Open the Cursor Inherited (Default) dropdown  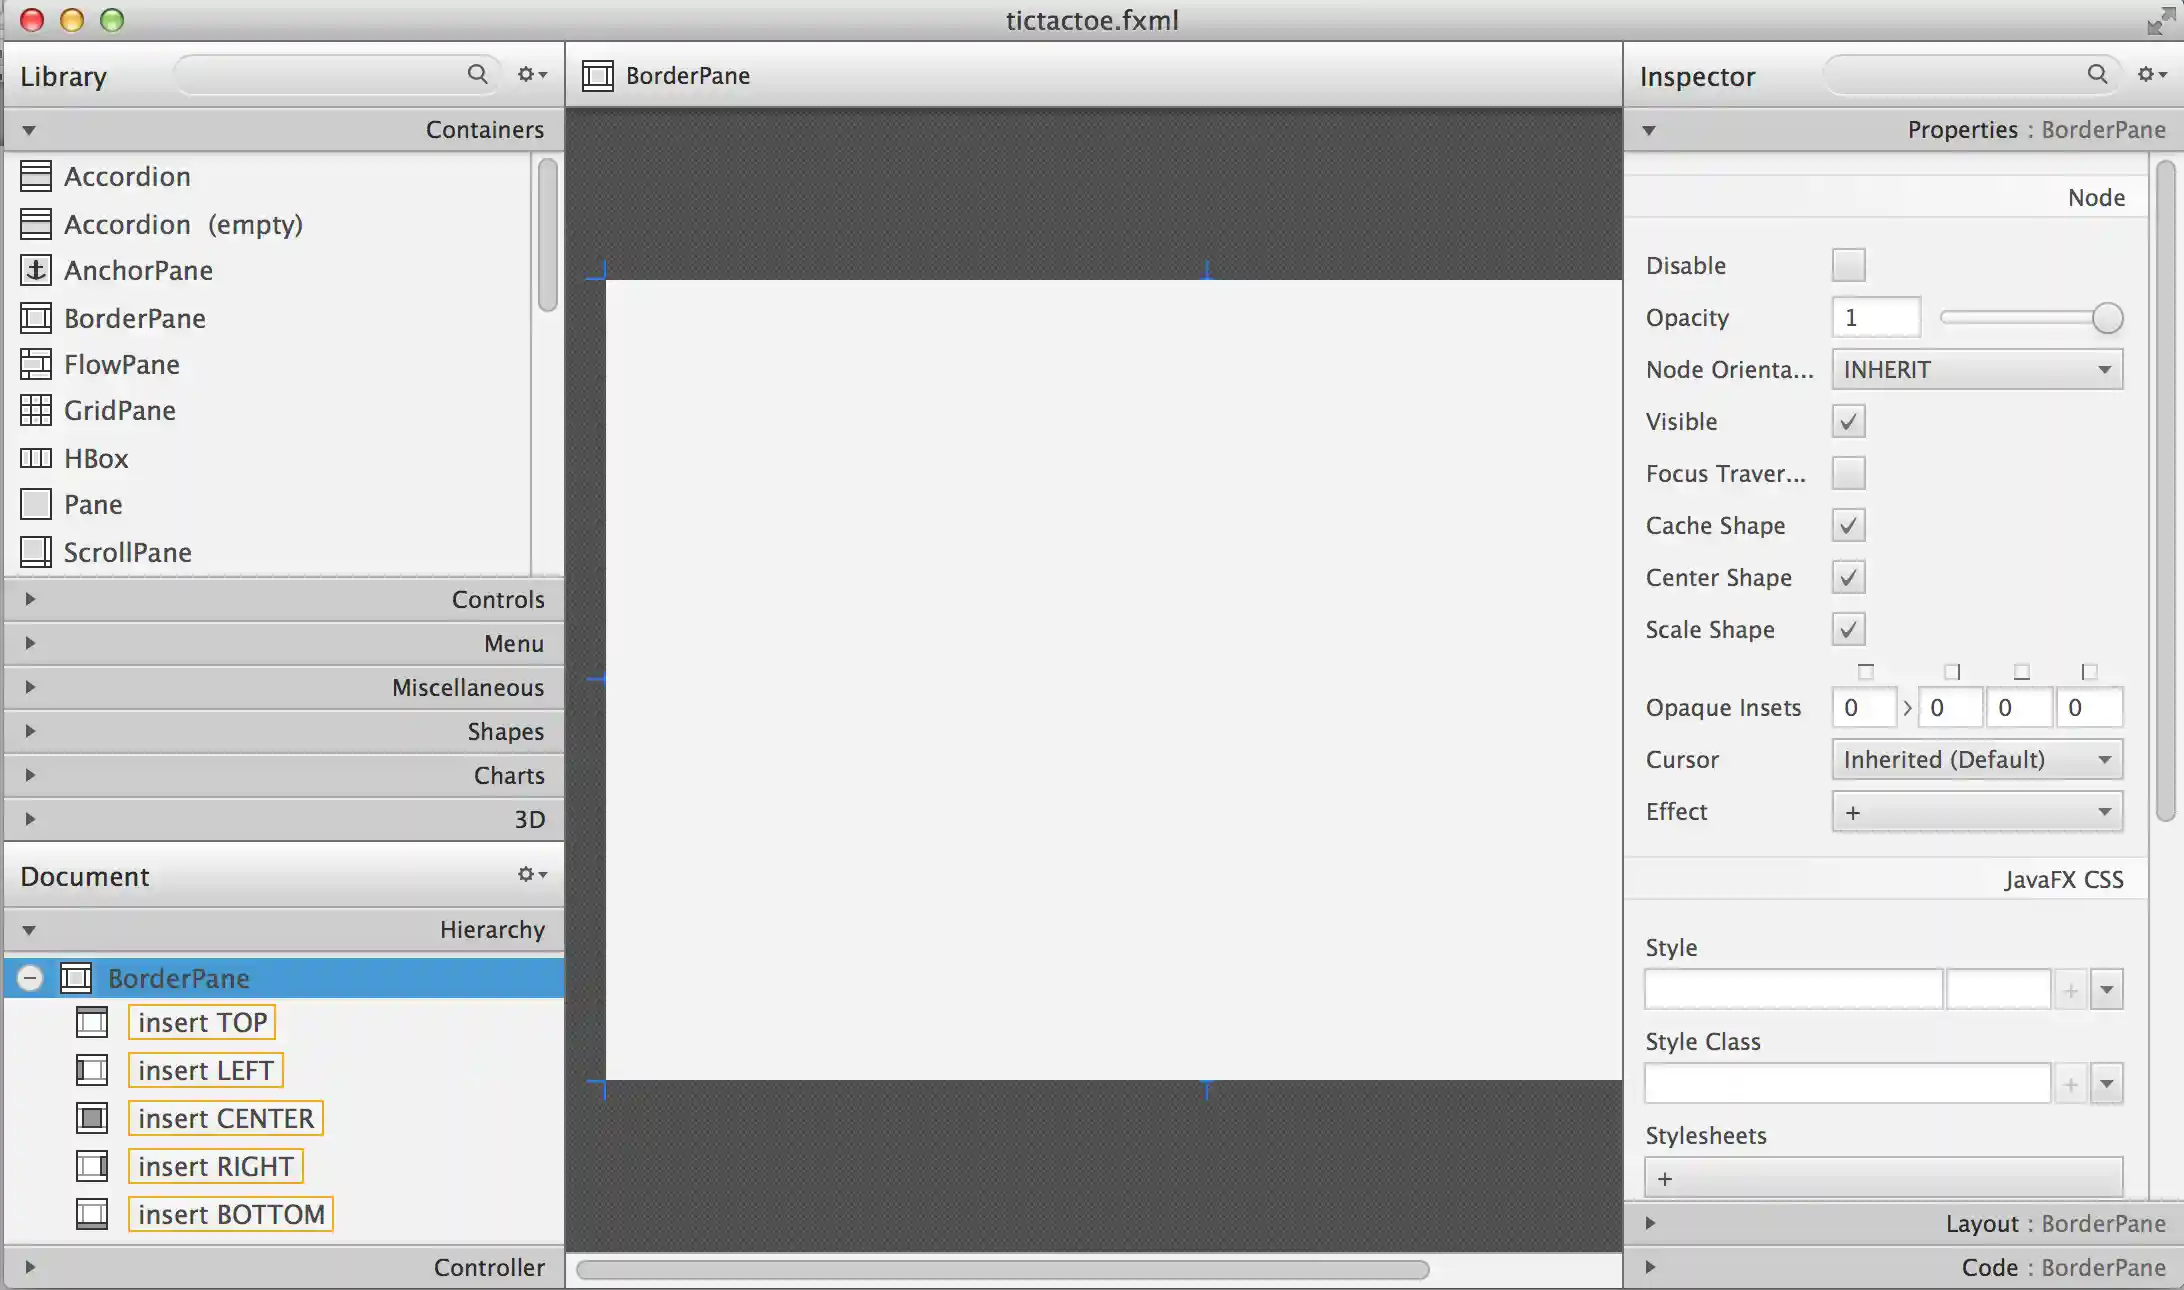tap(1976, 760)
